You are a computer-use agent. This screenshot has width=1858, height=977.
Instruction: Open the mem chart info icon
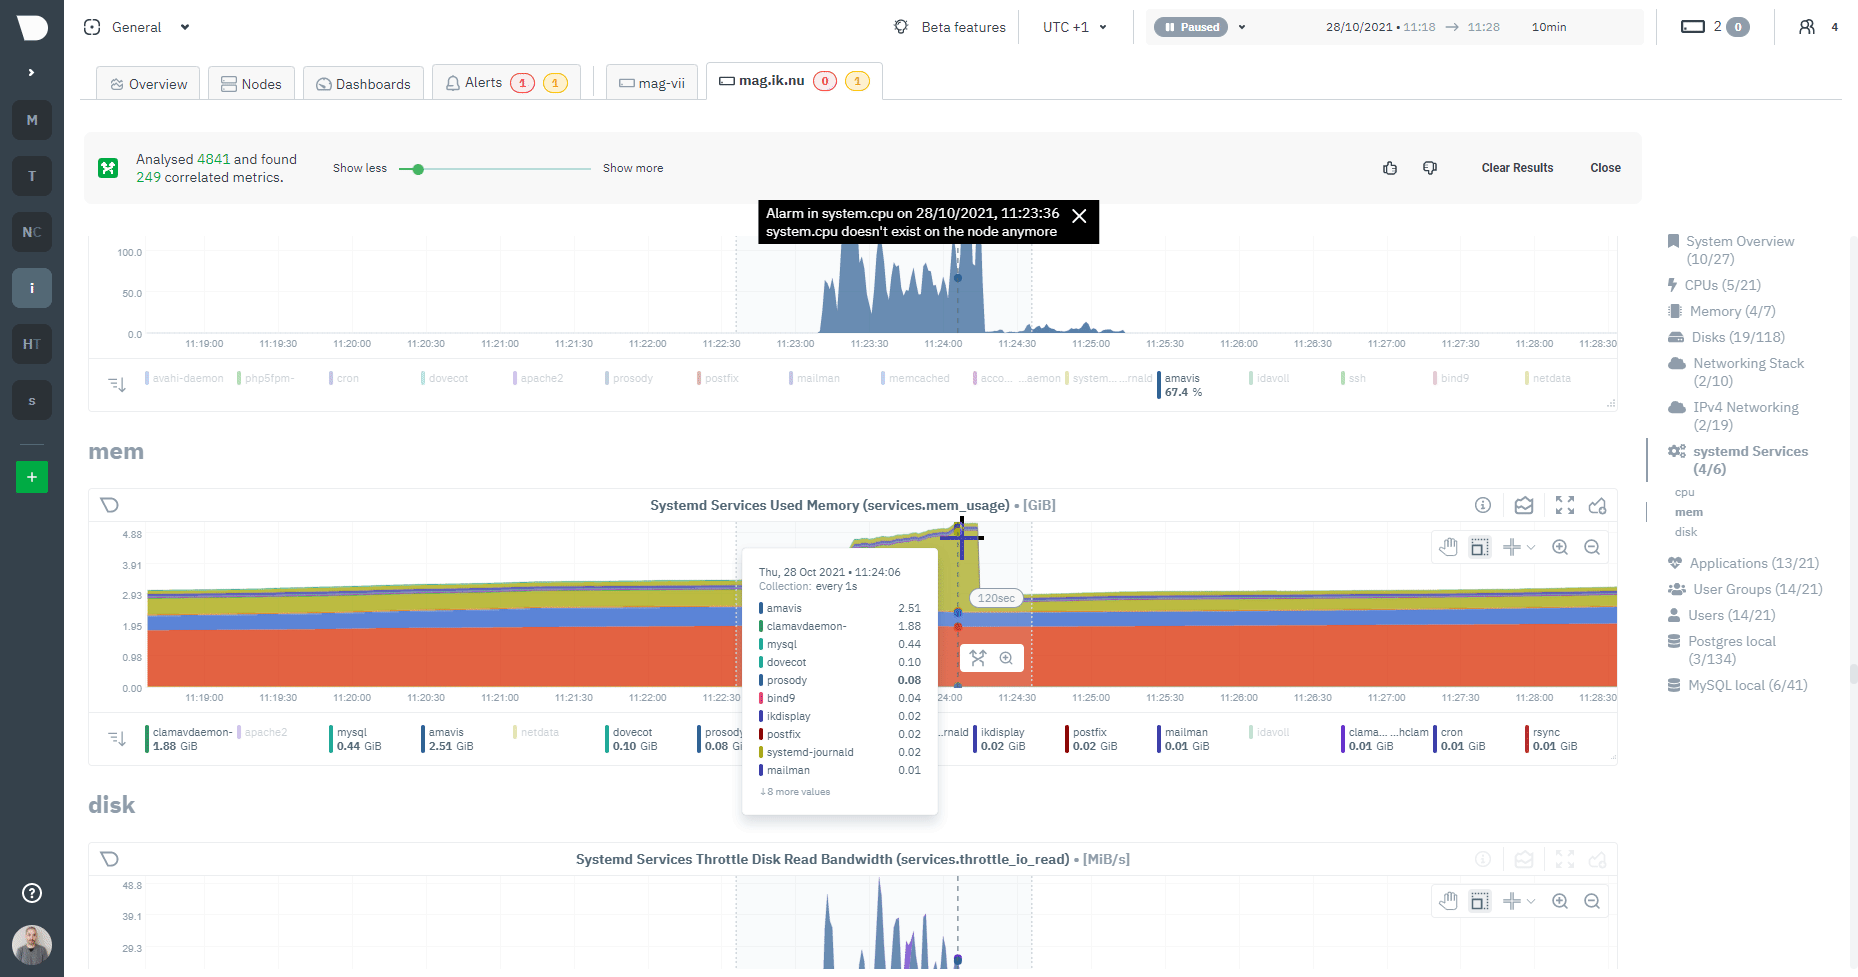point(1483,505)
